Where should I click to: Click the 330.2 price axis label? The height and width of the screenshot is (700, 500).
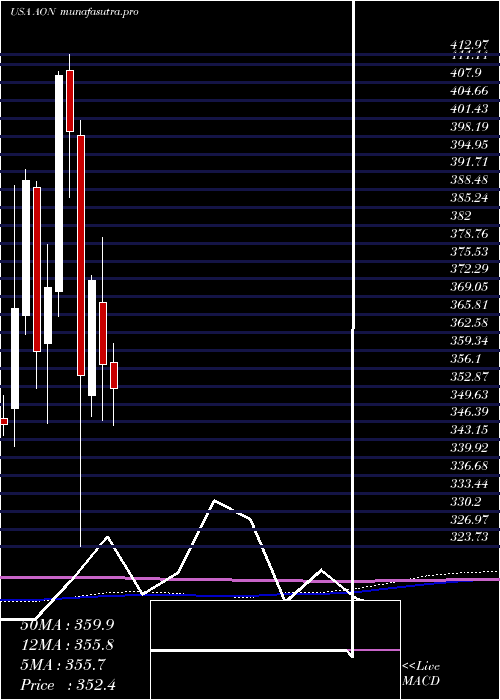click(467, 501)
